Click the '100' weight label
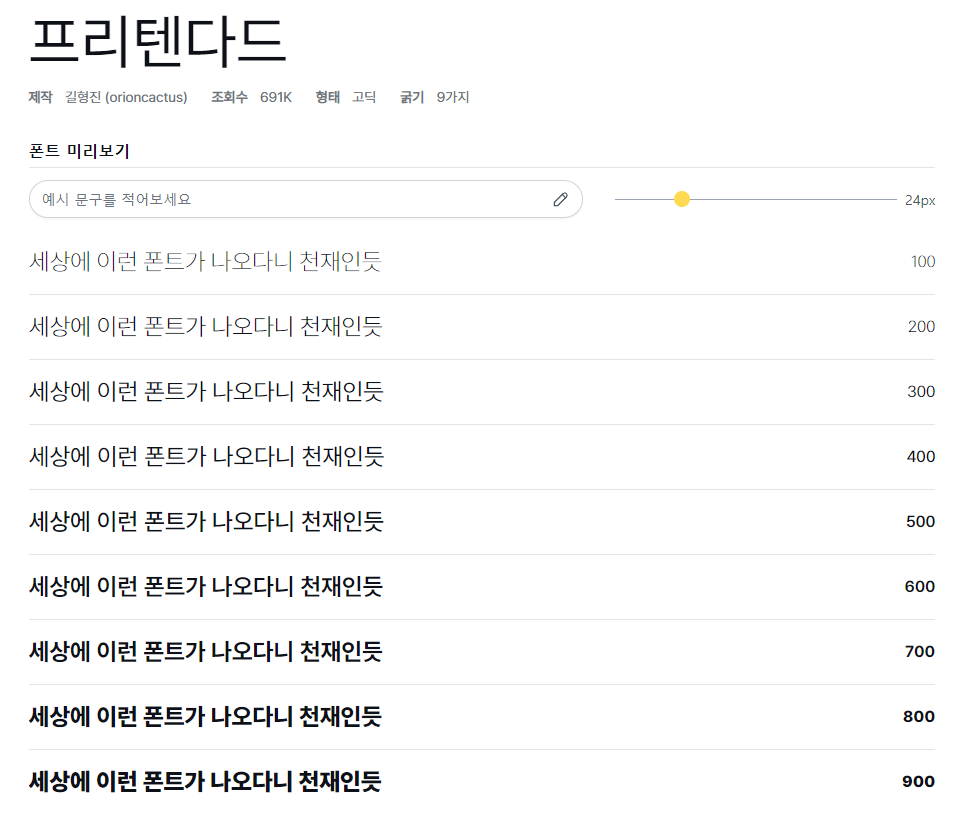The height and width of the screenshot is (826, 974). [x=923, y=262]
